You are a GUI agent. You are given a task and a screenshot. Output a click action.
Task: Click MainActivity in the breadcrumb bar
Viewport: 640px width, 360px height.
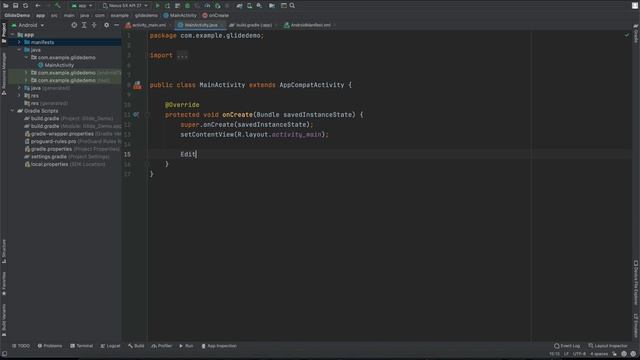coord(180,16)
